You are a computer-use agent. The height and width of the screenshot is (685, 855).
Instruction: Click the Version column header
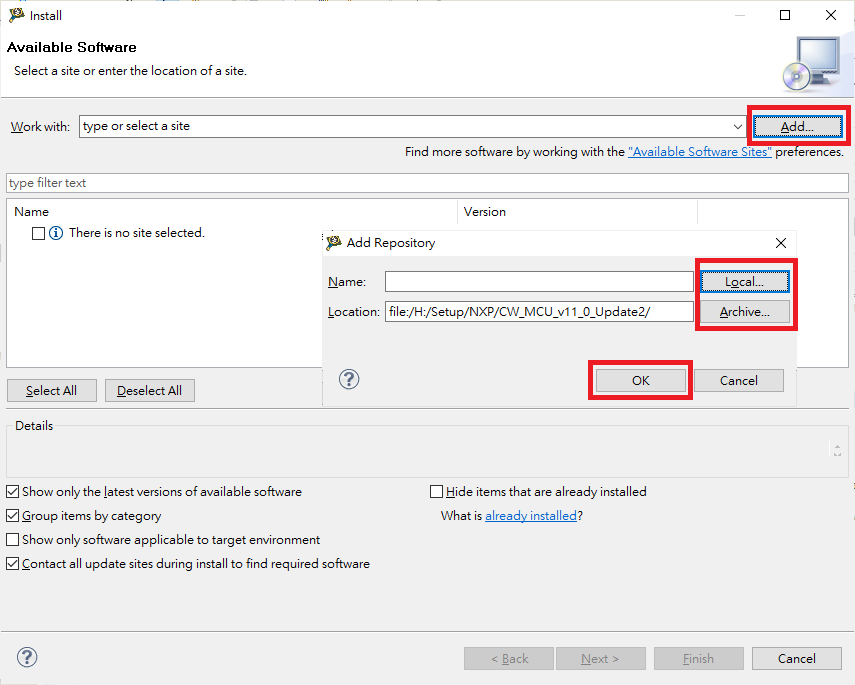tap(485, 212)
